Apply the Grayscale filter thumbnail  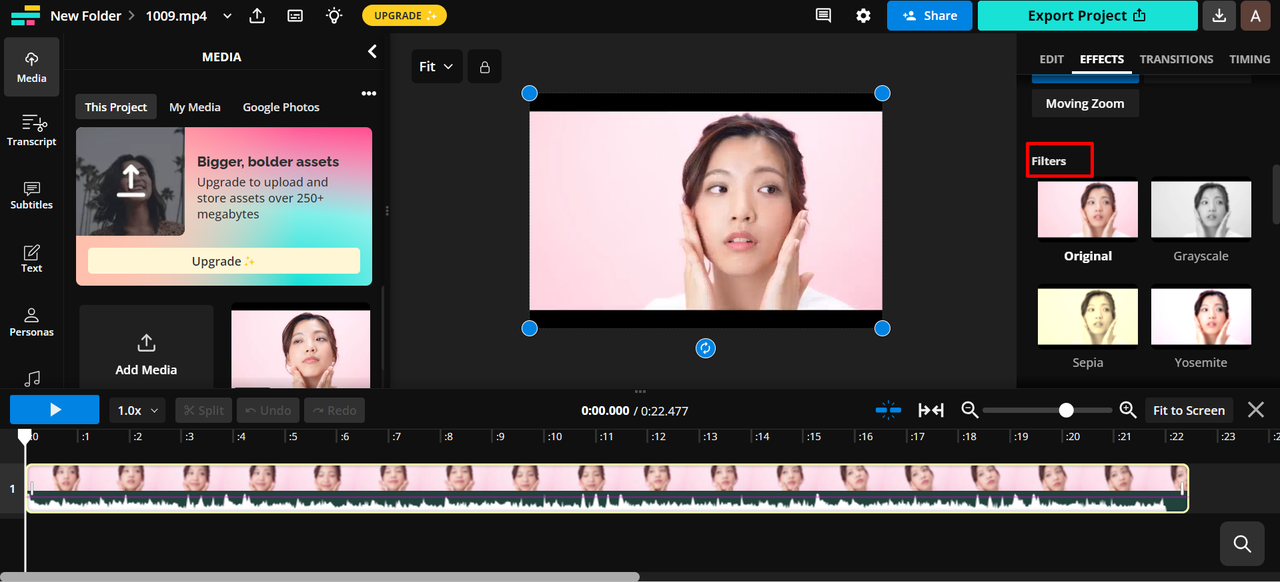1201,210
